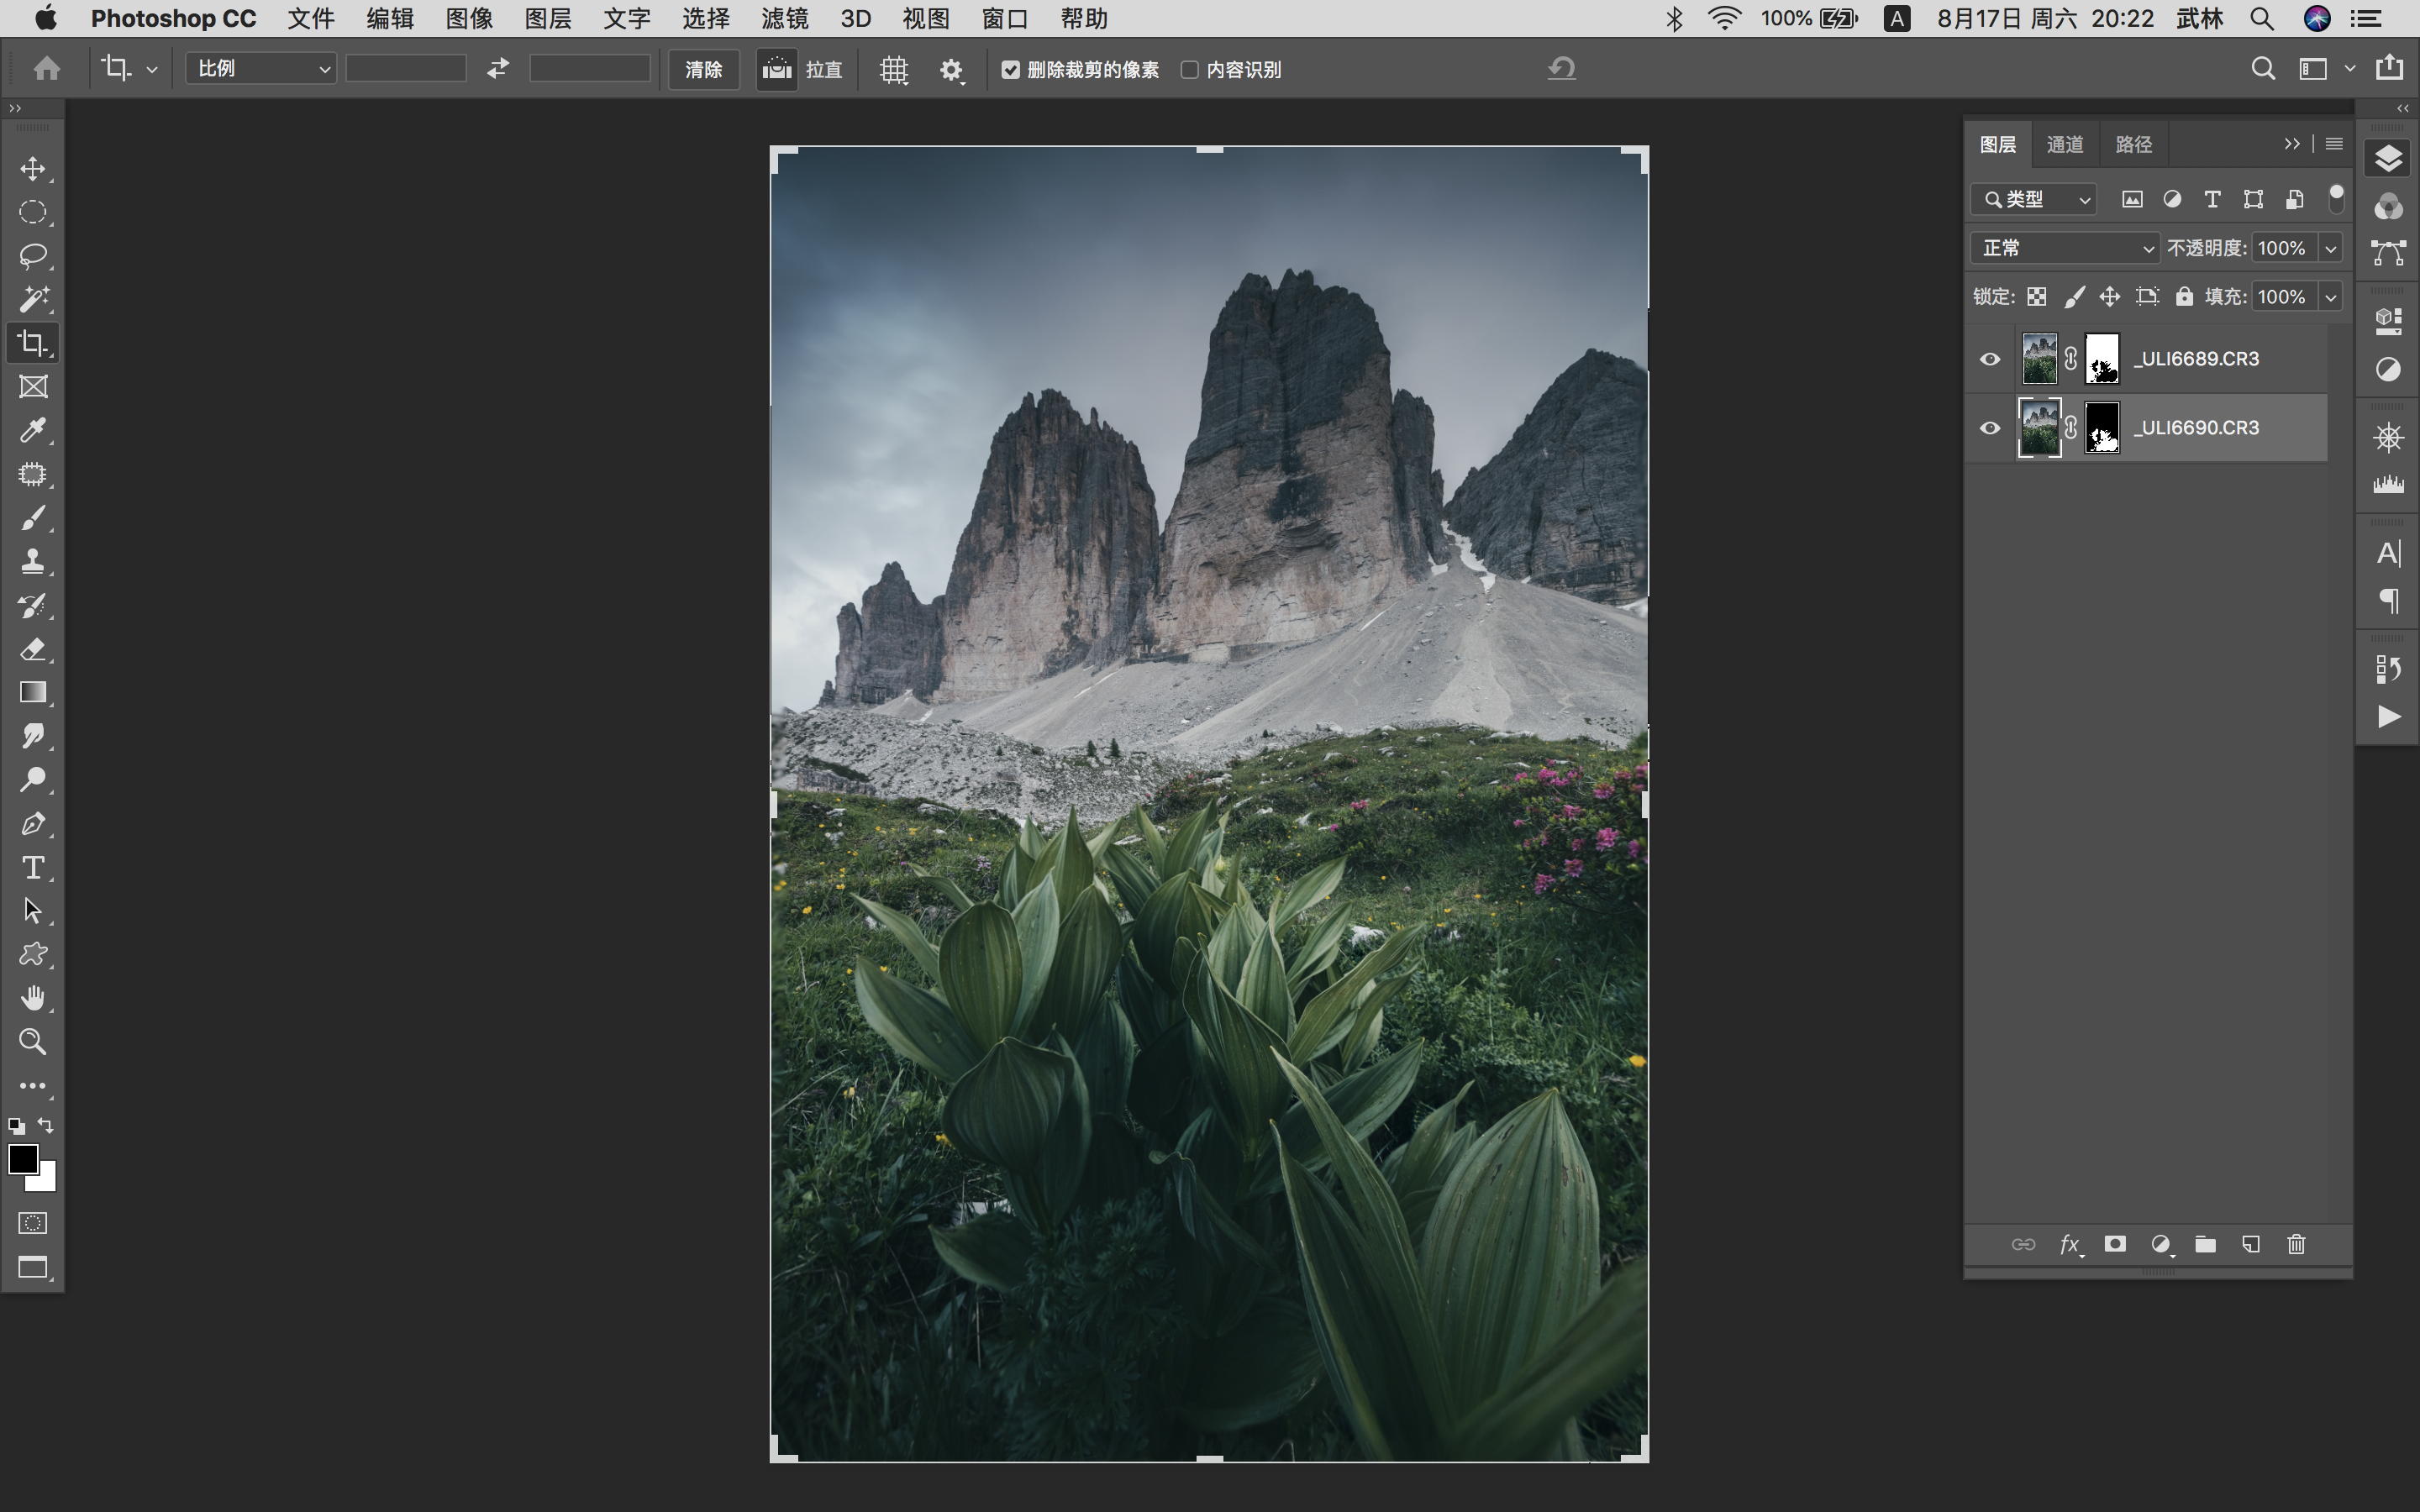Image resolution: width=2420 pixels, height=1512 pixels.
Task: Click the foreground color swatch
Action: pos(22,1159)
